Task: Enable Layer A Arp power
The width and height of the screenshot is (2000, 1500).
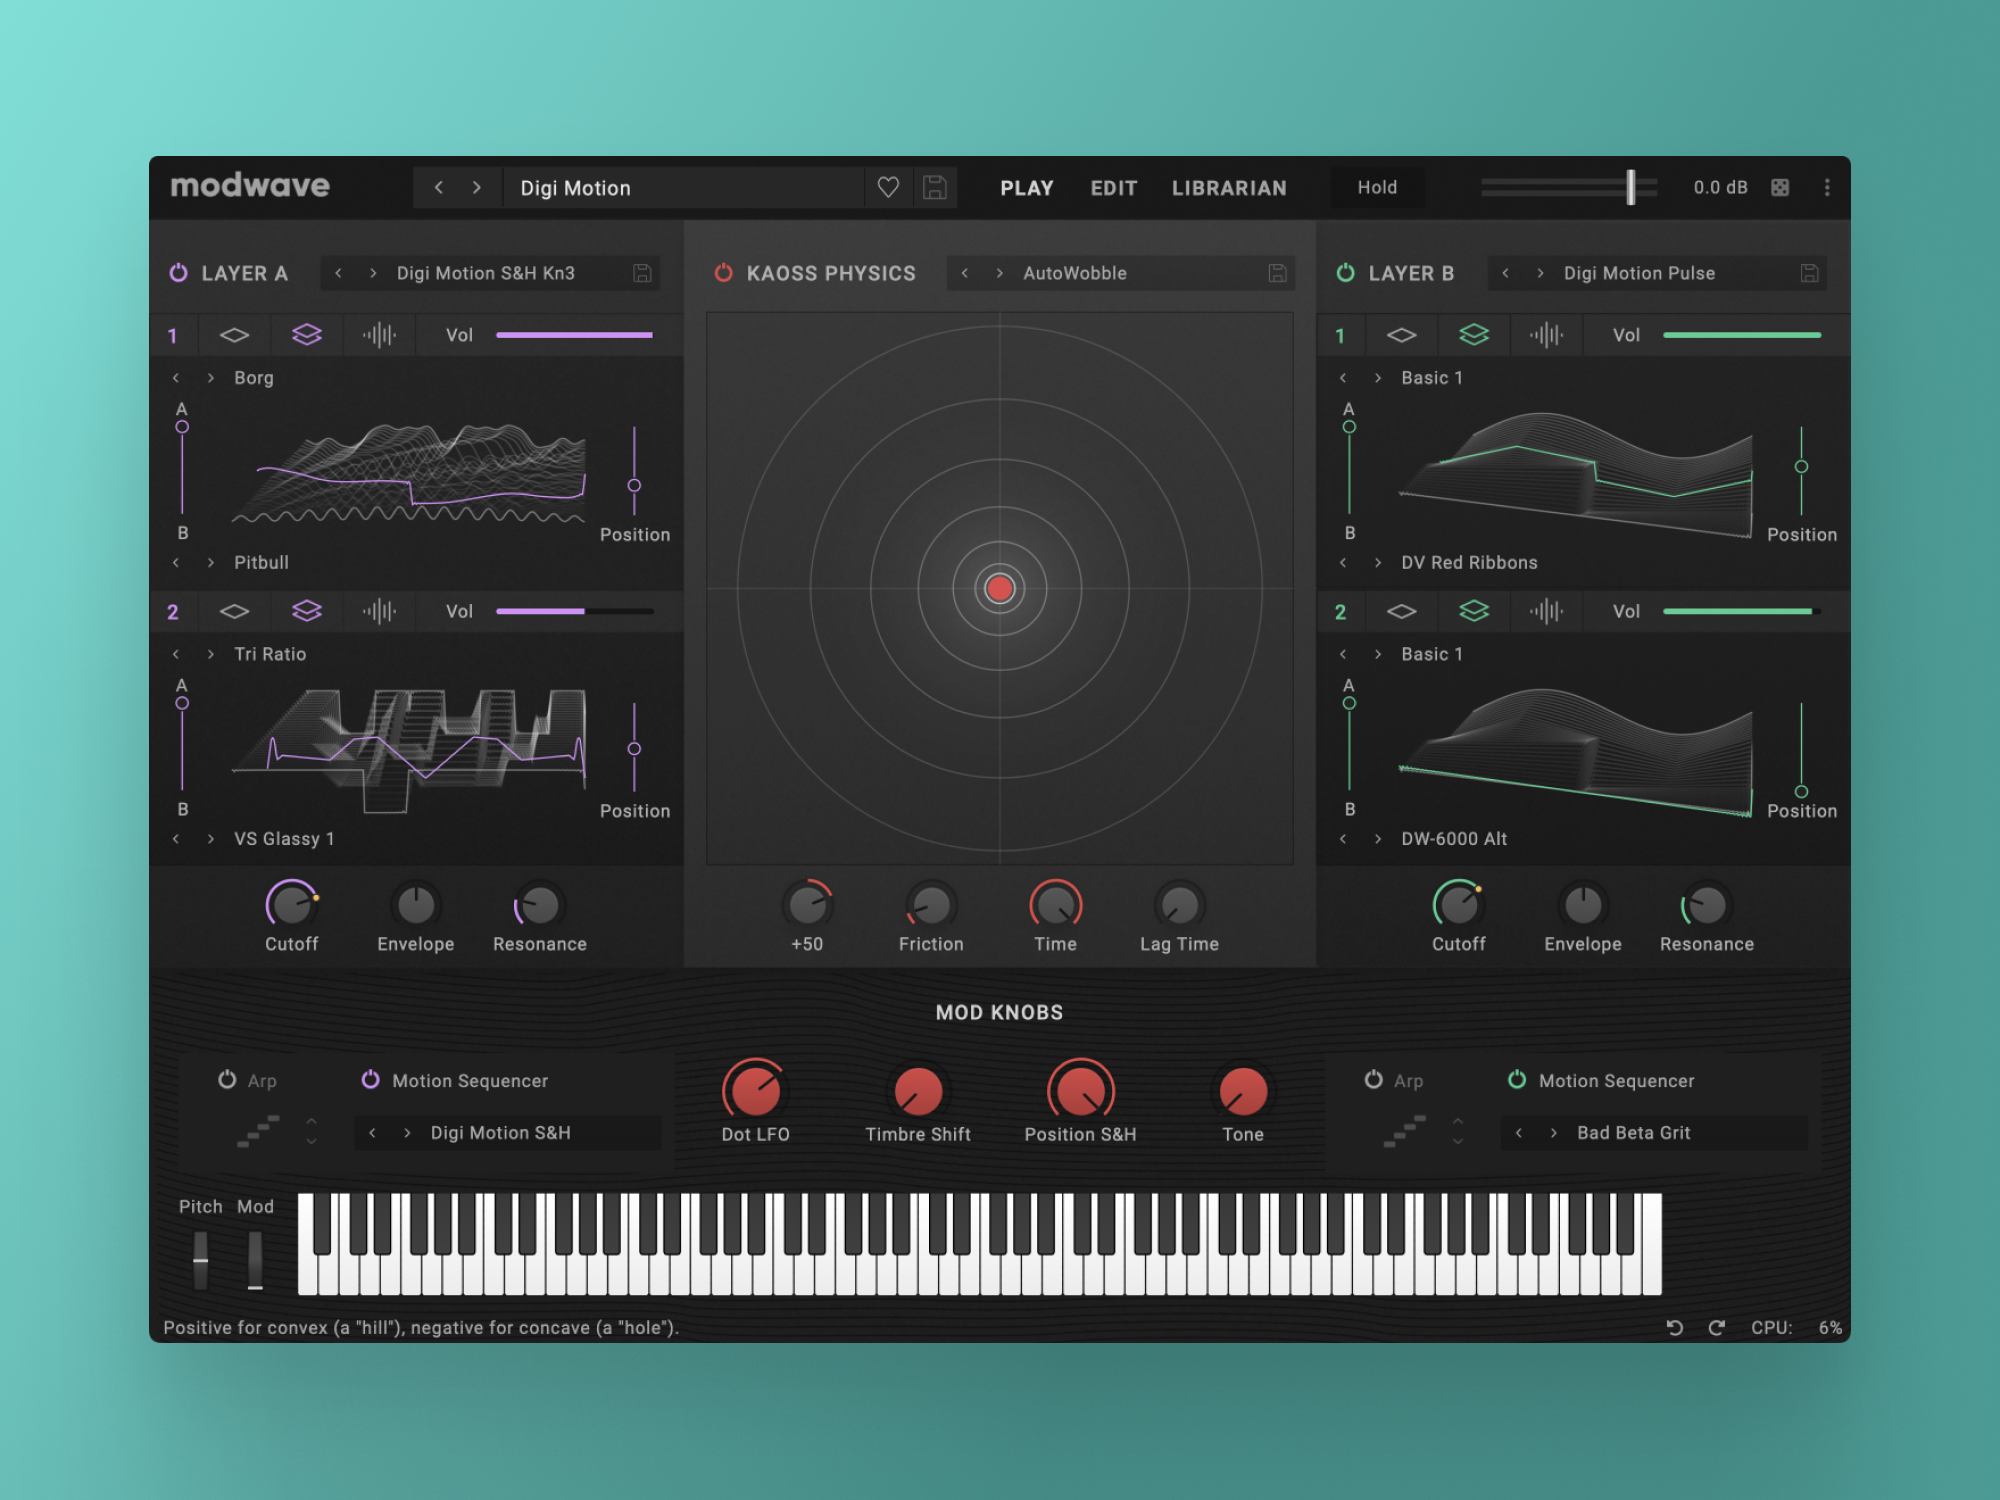Action: (227, 1080)
